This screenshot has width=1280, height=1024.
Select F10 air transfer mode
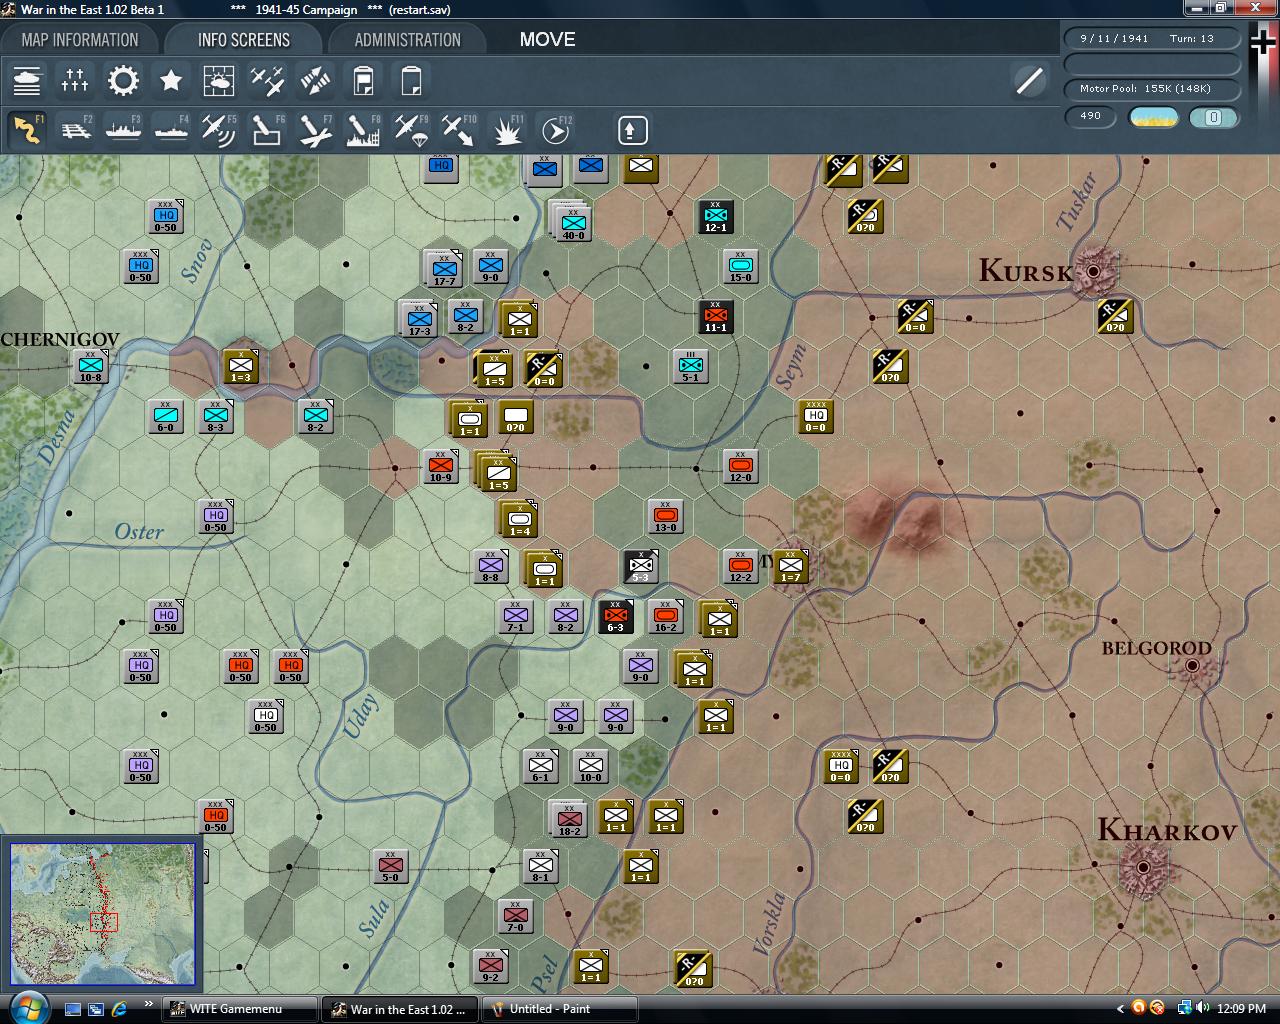459,130
